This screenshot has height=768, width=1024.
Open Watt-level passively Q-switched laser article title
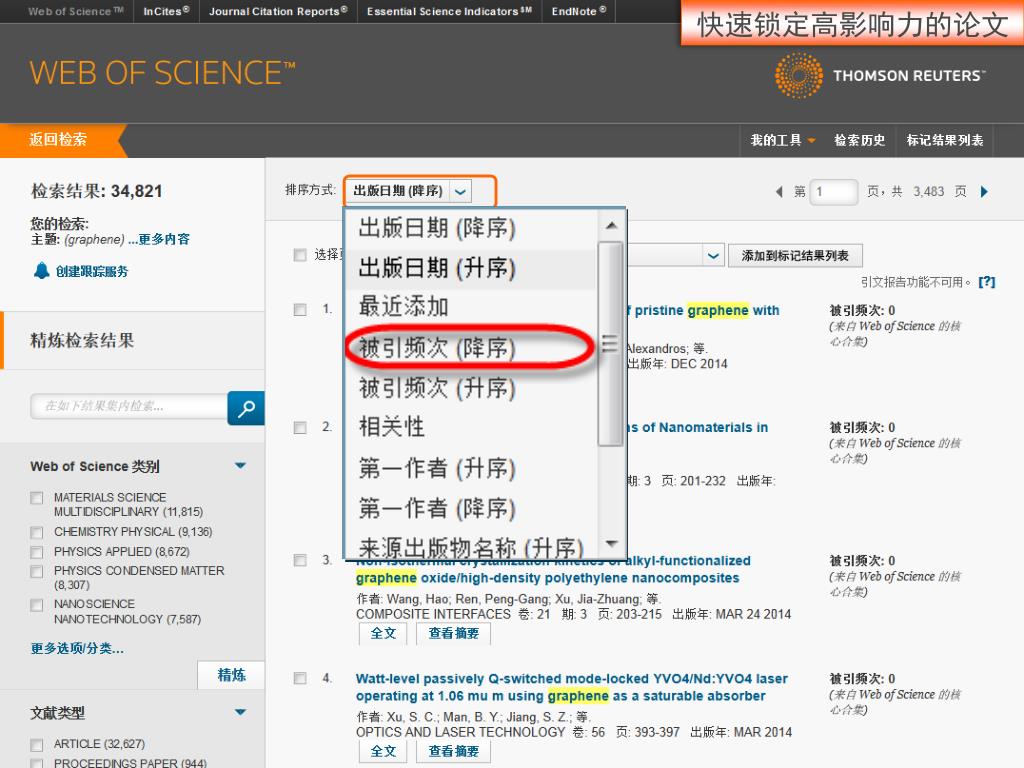tap(571, 687)
